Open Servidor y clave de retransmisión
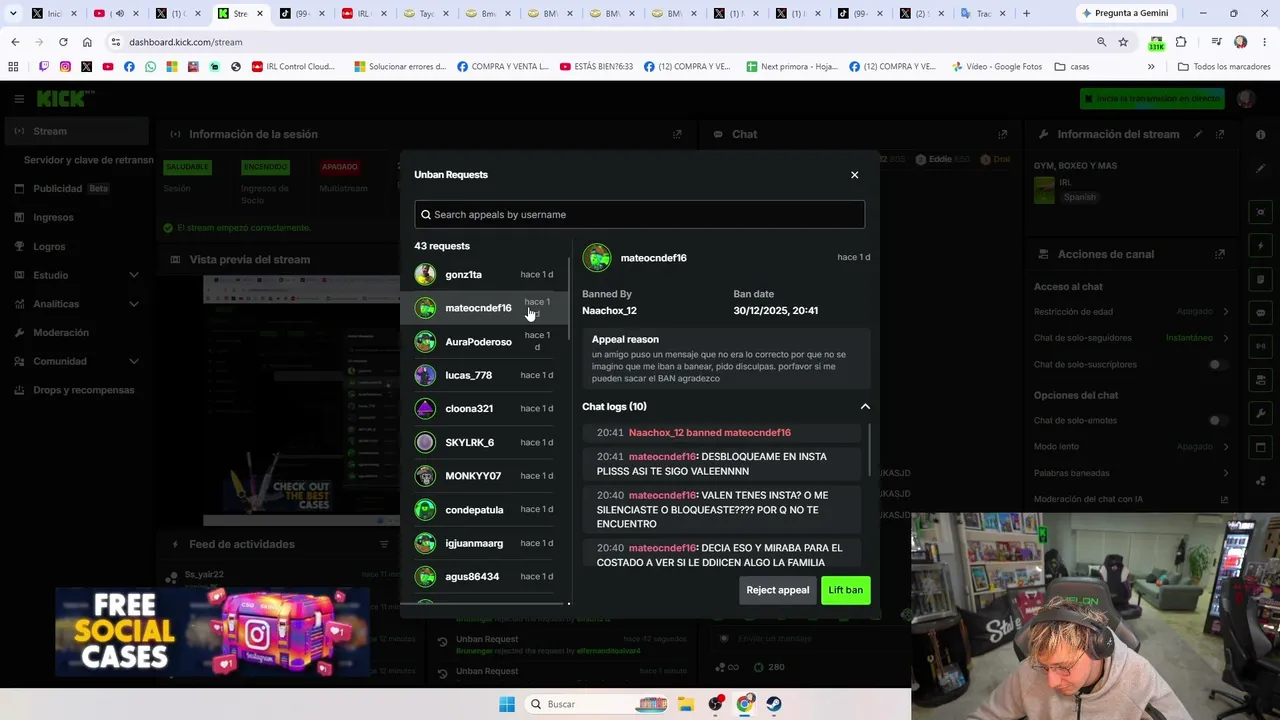The image size is (1280, 720). (88, 160)
